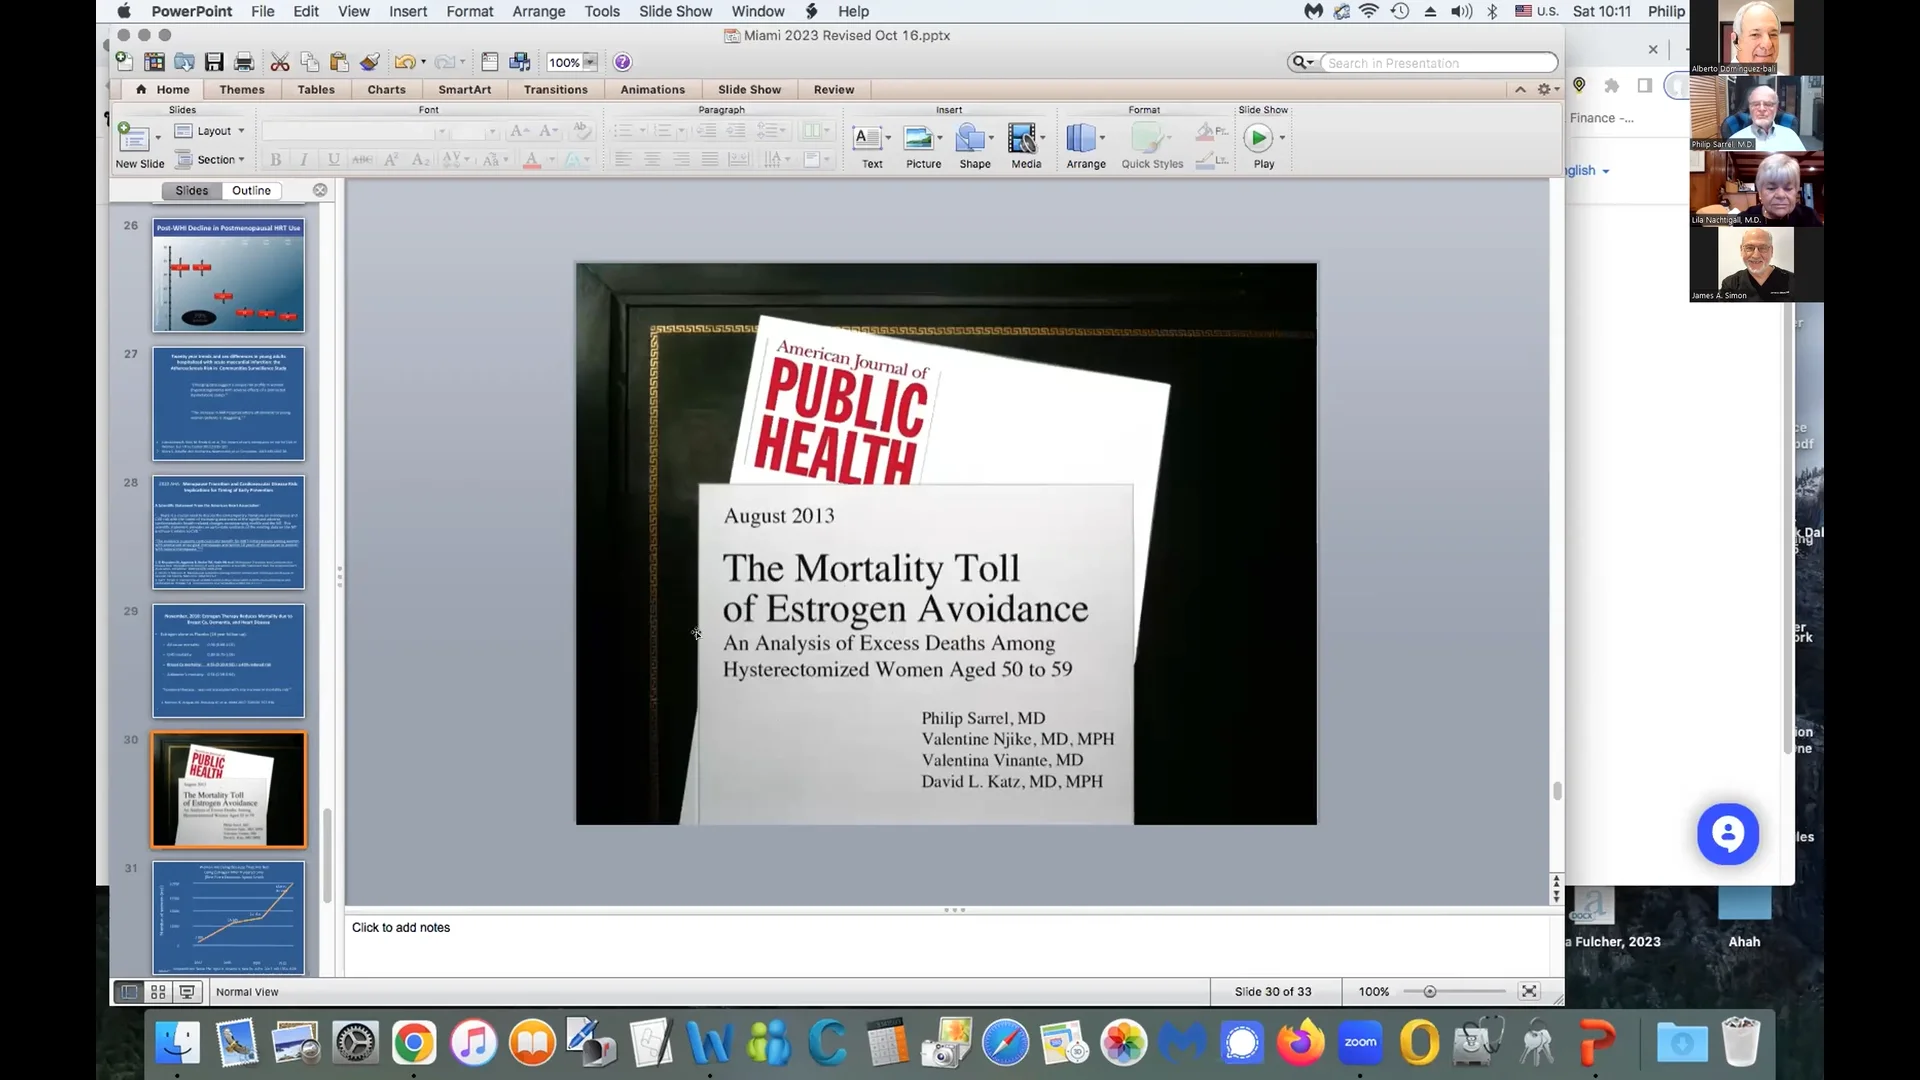Select slide 31 line chart thumbnail
Image resolution: width=1920 pixels, height=1080 pixels.
tap(228, 918)
